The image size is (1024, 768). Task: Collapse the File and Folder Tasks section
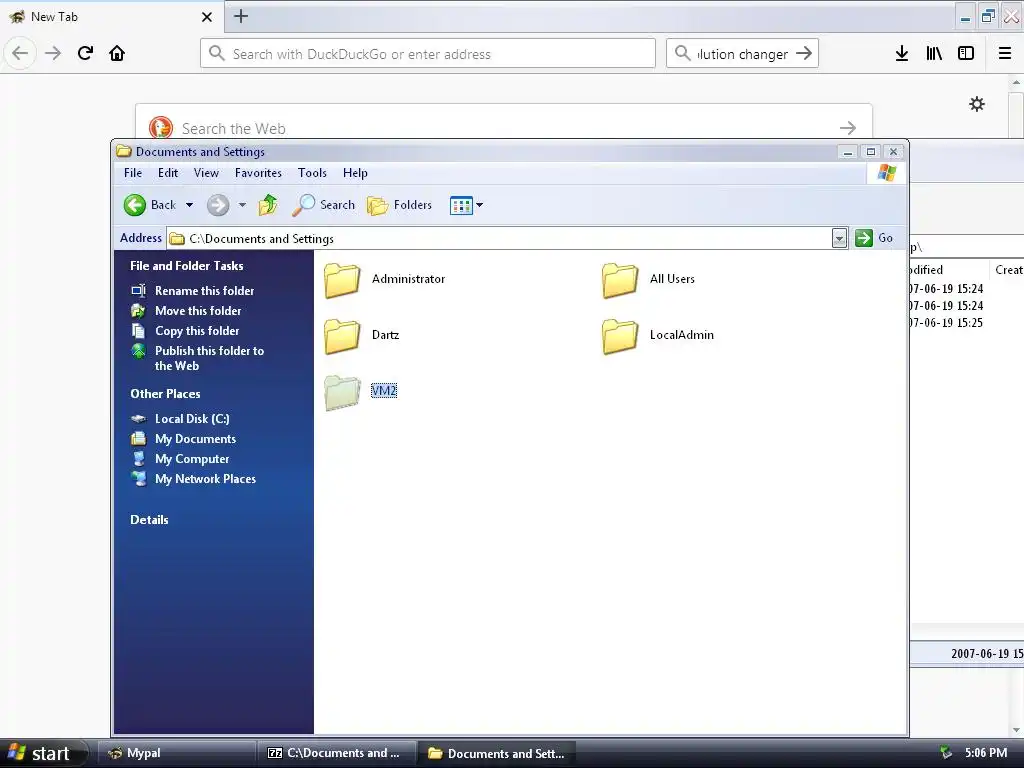pyautogui.click(x=186, y=266)
